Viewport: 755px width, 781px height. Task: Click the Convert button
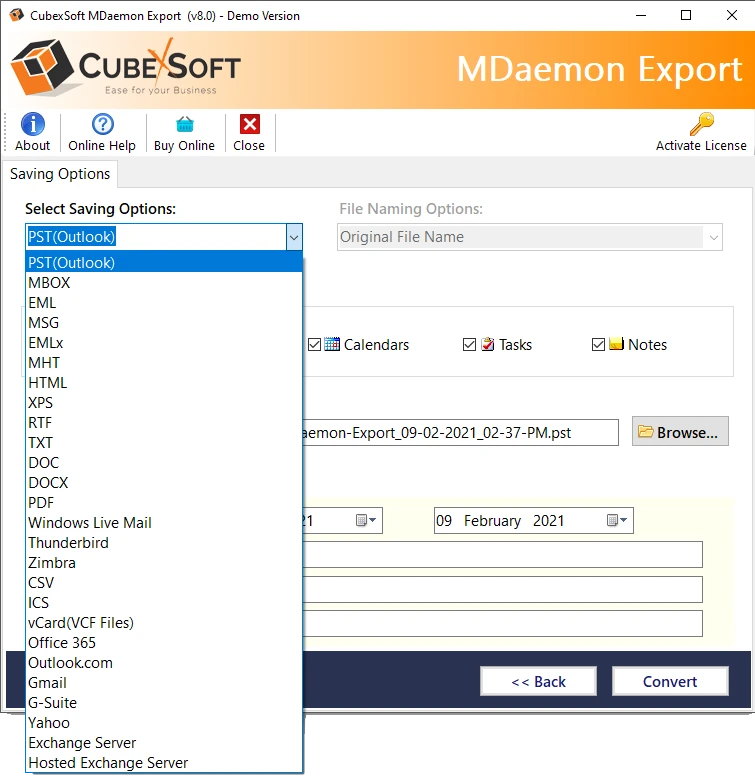point(670,681)
